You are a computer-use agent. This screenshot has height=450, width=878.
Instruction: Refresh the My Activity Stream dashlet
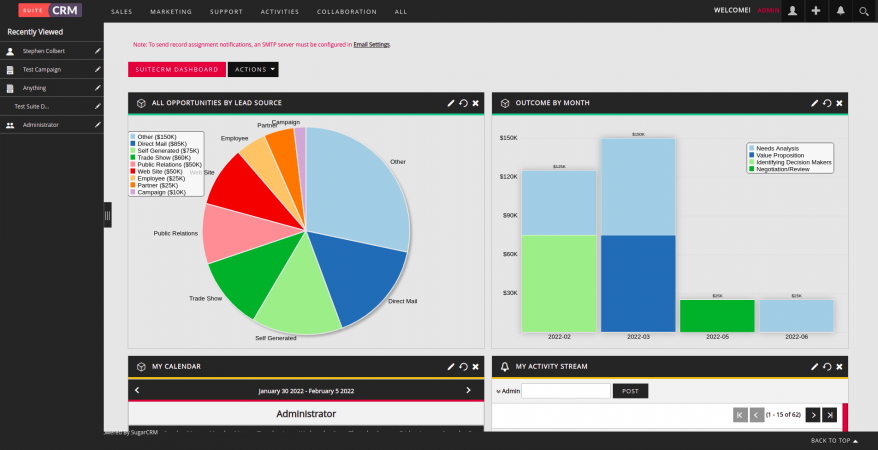pos(827,367)
